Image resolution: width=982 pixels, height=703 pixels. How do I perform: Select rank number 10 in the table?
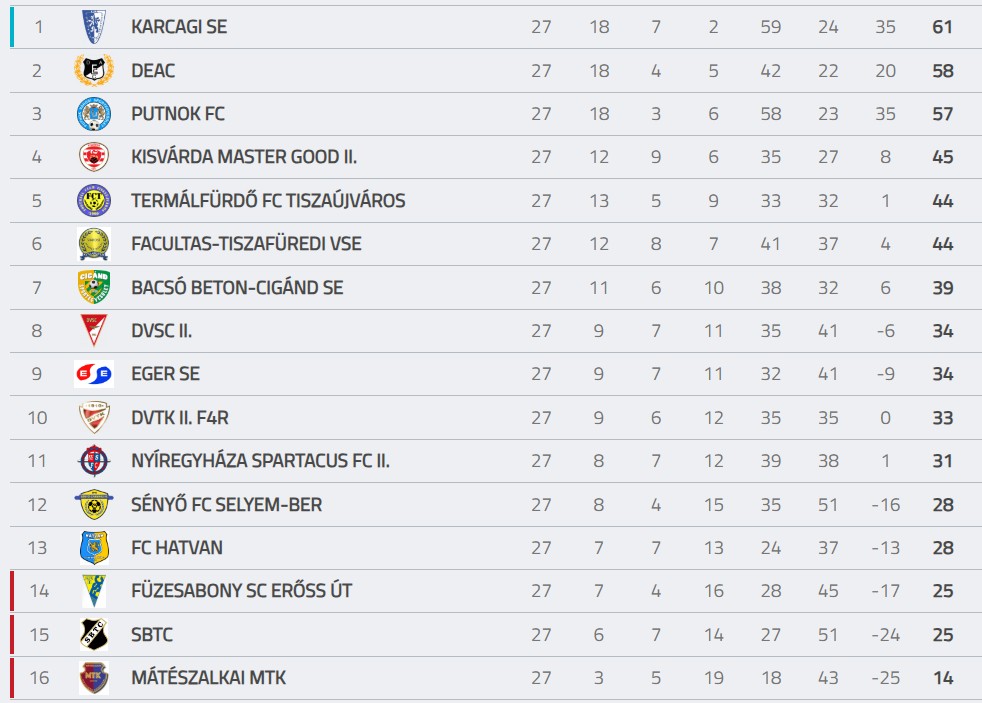[x=38, y=418]
